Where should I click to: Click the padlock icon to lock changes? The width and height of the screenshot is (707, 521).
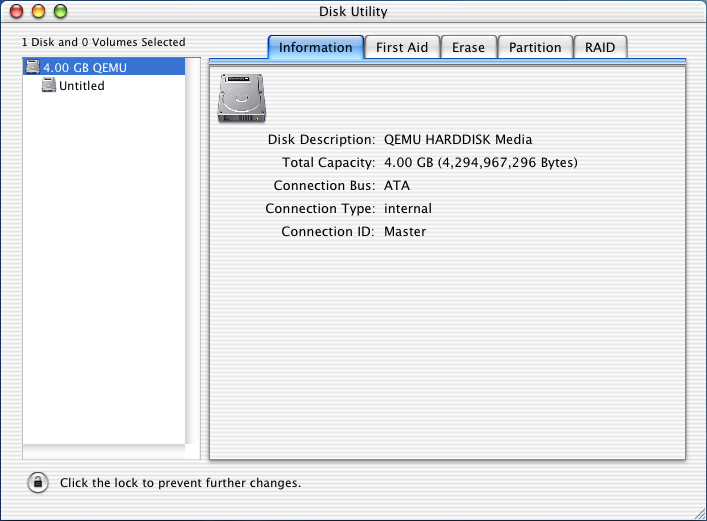click(x=37, y=482)
